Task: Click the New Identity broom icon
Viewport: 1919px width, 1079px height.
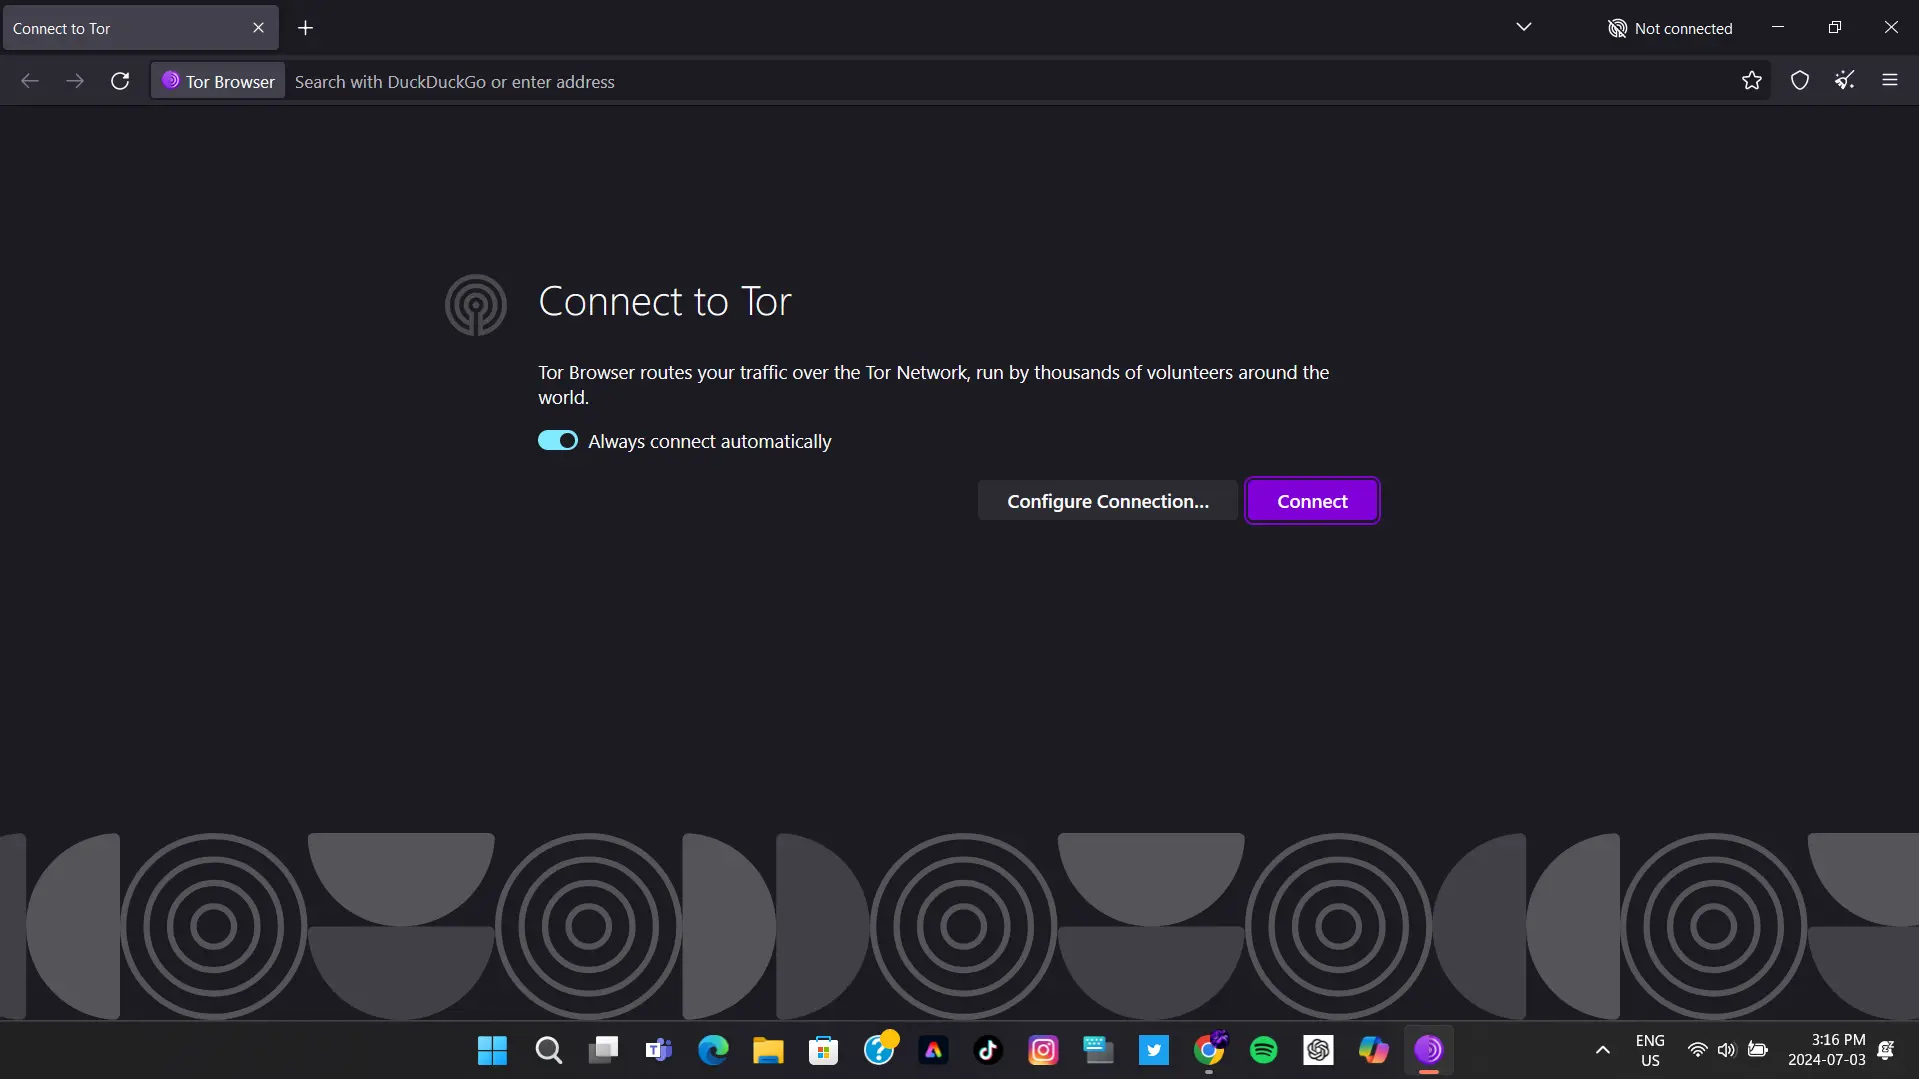Action: coord(1844,81)
